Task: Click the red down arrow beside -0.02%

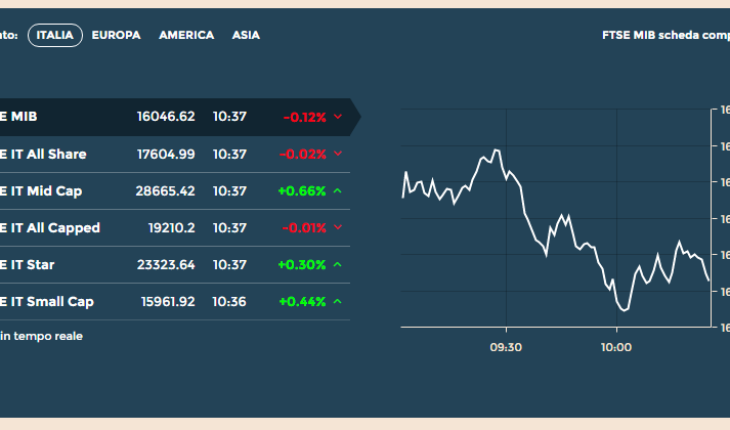Action: click(x=338, y=154)
